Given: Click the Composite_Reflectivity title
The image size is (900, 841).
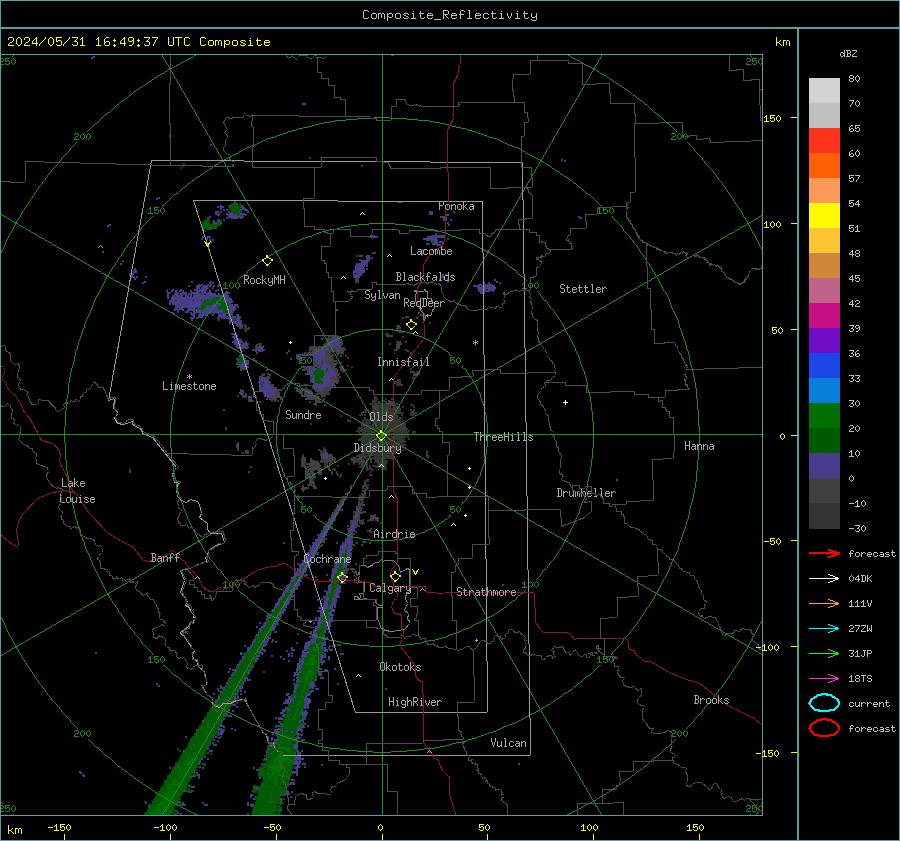Looking at the screenshot, I should pos(450,15).
